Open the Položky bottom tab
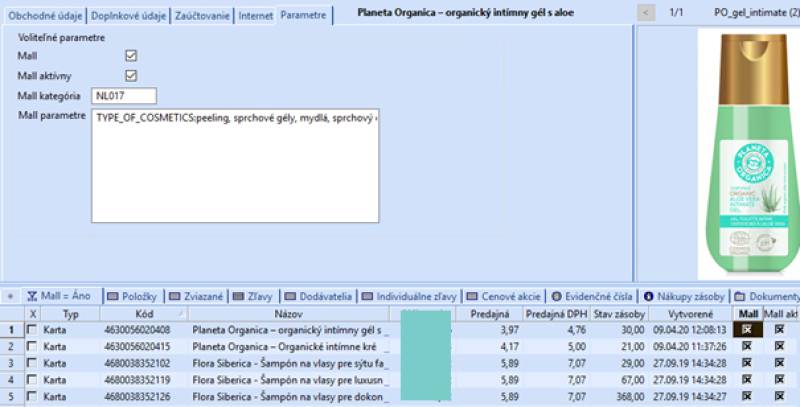 point(133,296)
